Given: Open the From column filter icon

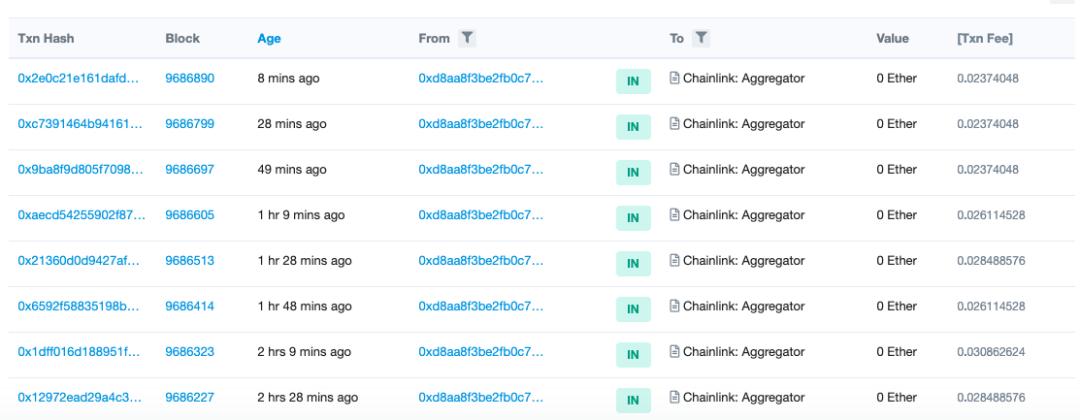Looking at the screenshot, I should click(467, 39).
